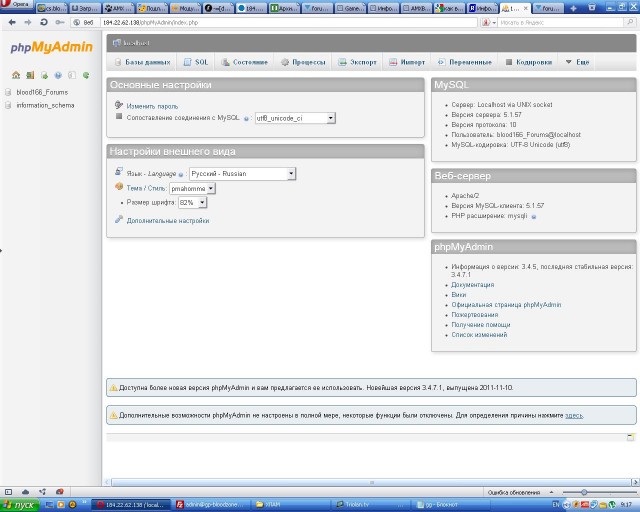Click the localhost breadcrumb link
Screen dimensions: 640x512
coord(136,43)
